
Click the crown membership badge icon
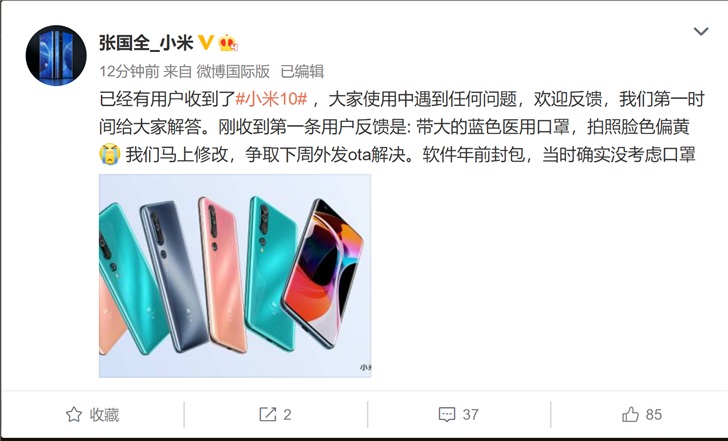[x=228, y=43]
